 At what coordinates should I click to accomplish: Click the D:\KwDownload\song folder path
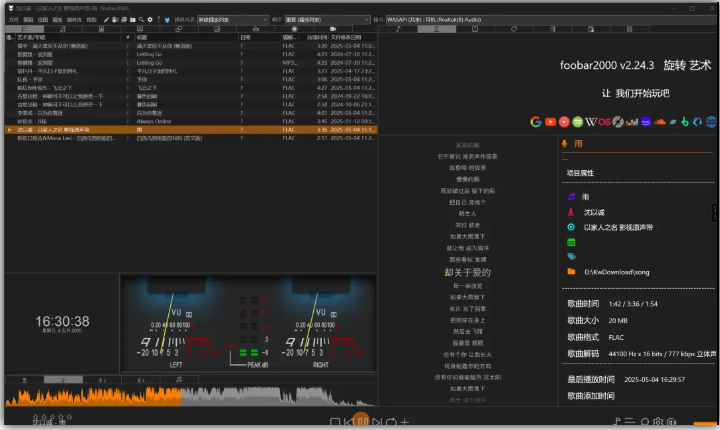617,272
